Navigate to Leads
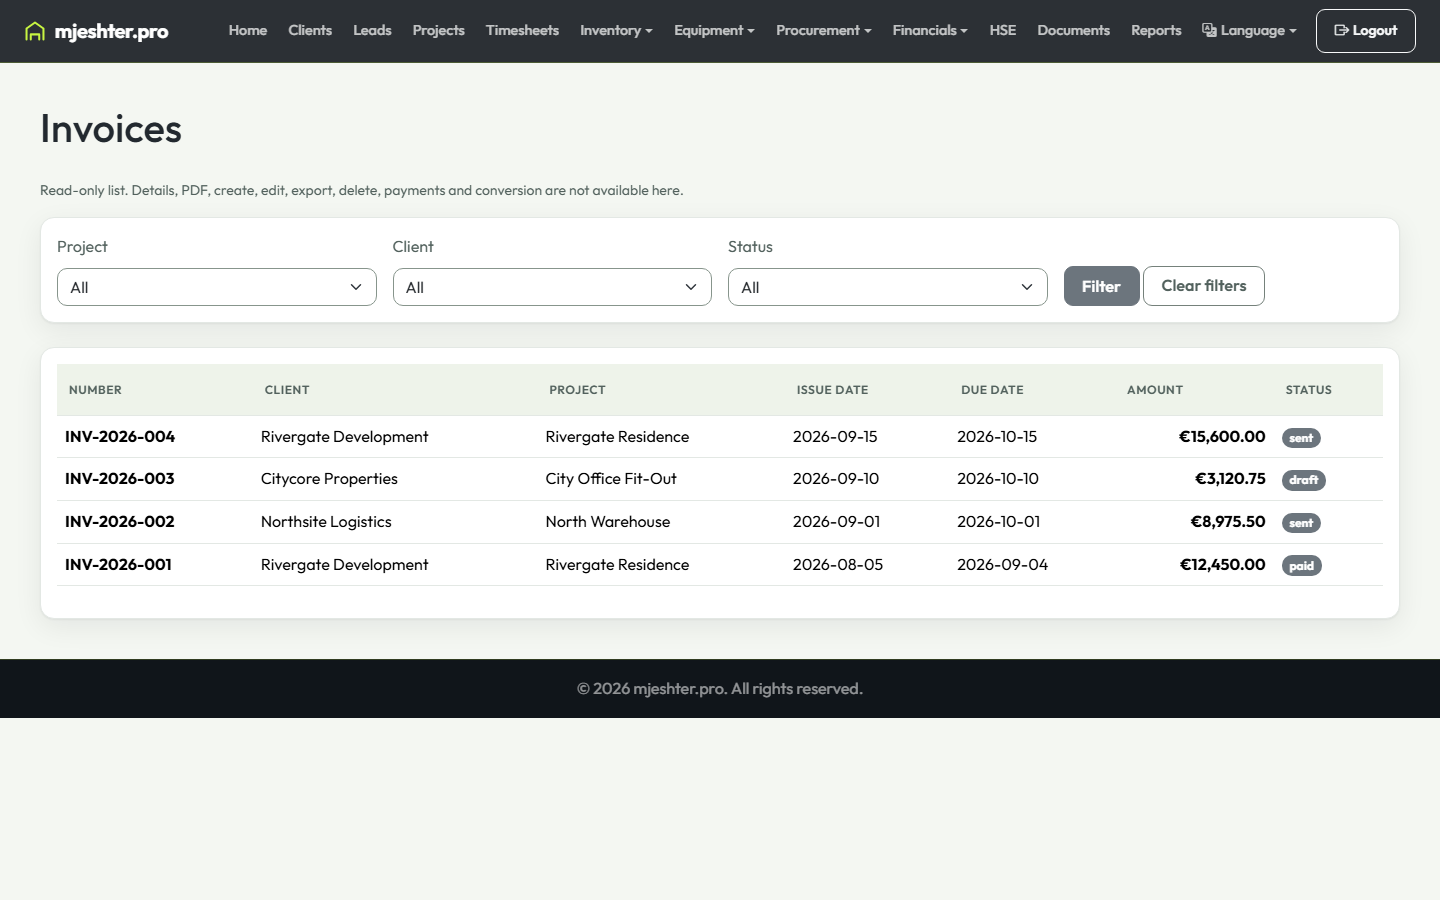 pyautogui.click(x=372, y=30)
